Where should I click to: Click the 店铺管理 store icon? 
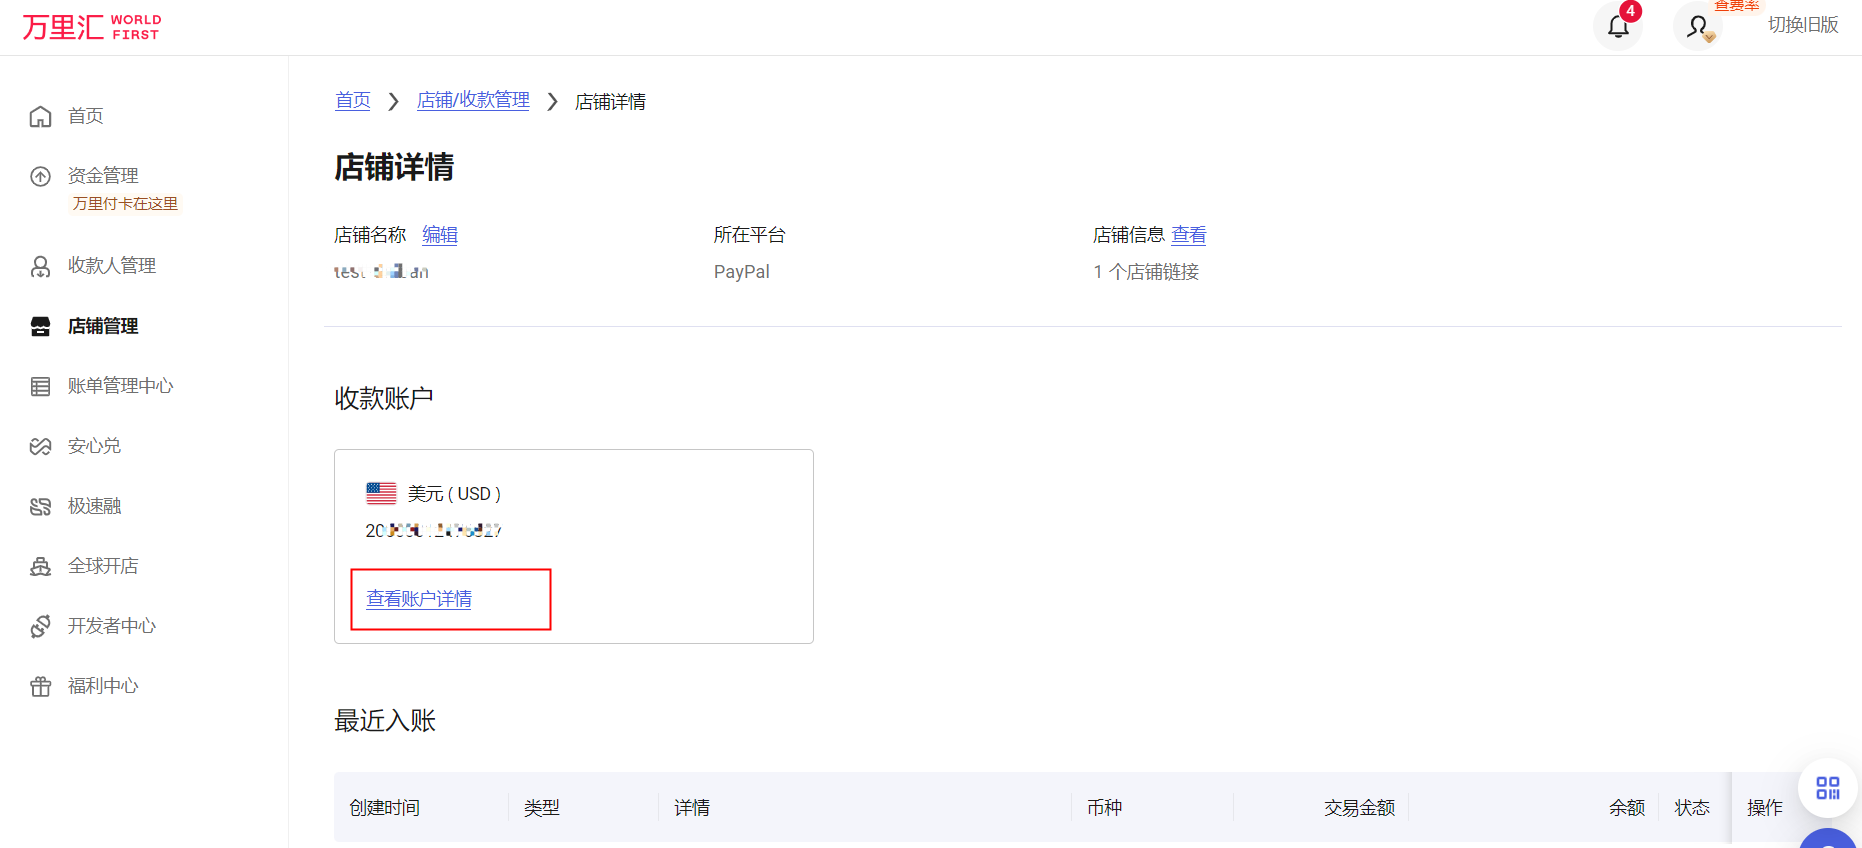[x=40, y=326]
